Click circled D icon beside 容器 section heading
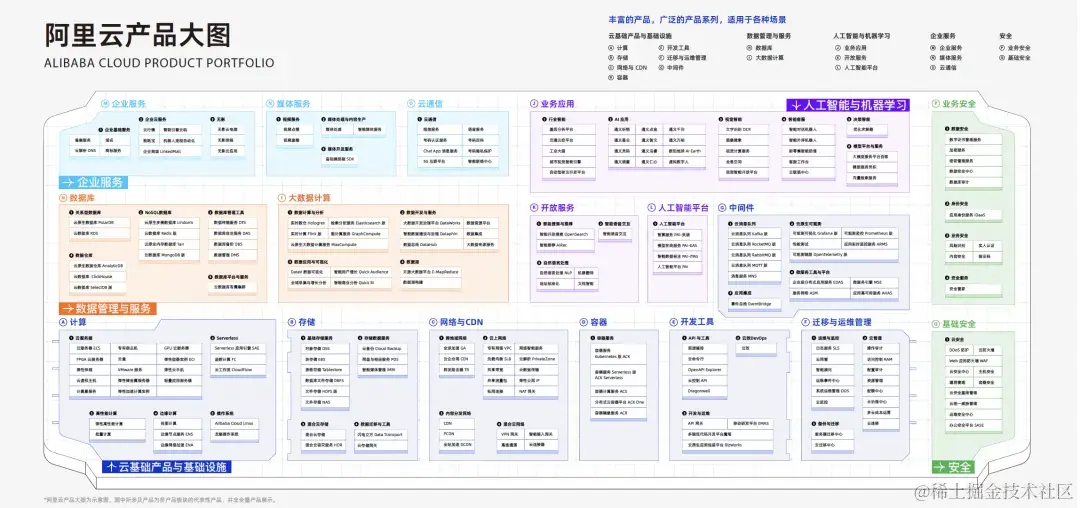This screenshot has width=1080, height=508. pos(583,321)
